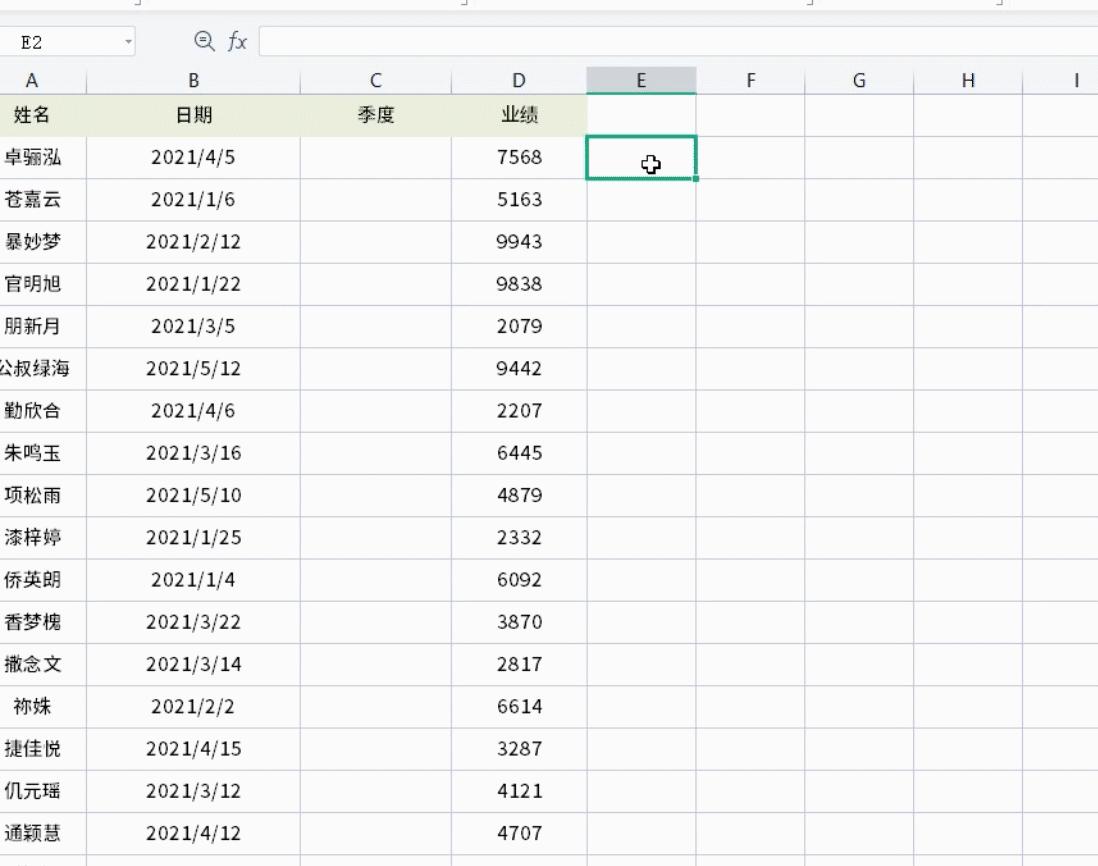
Task: Select date cell 2021/3/22
Action: (x=193, y=622)
